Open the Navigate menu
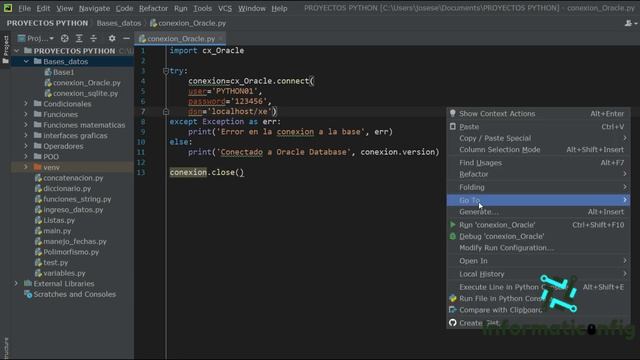640x360 pixels. click(x=94, y=8)
